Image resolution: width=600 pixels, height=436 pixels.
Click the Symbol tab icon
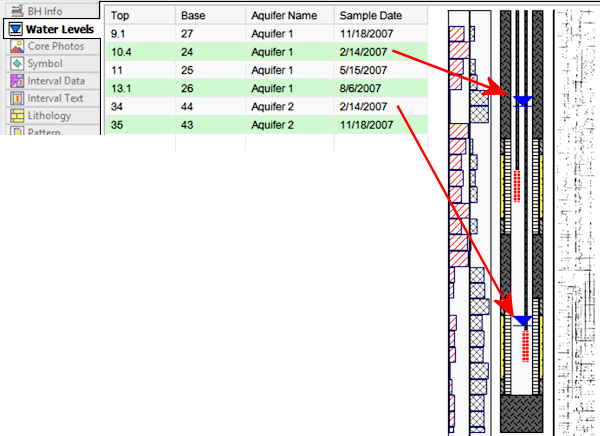17,64
